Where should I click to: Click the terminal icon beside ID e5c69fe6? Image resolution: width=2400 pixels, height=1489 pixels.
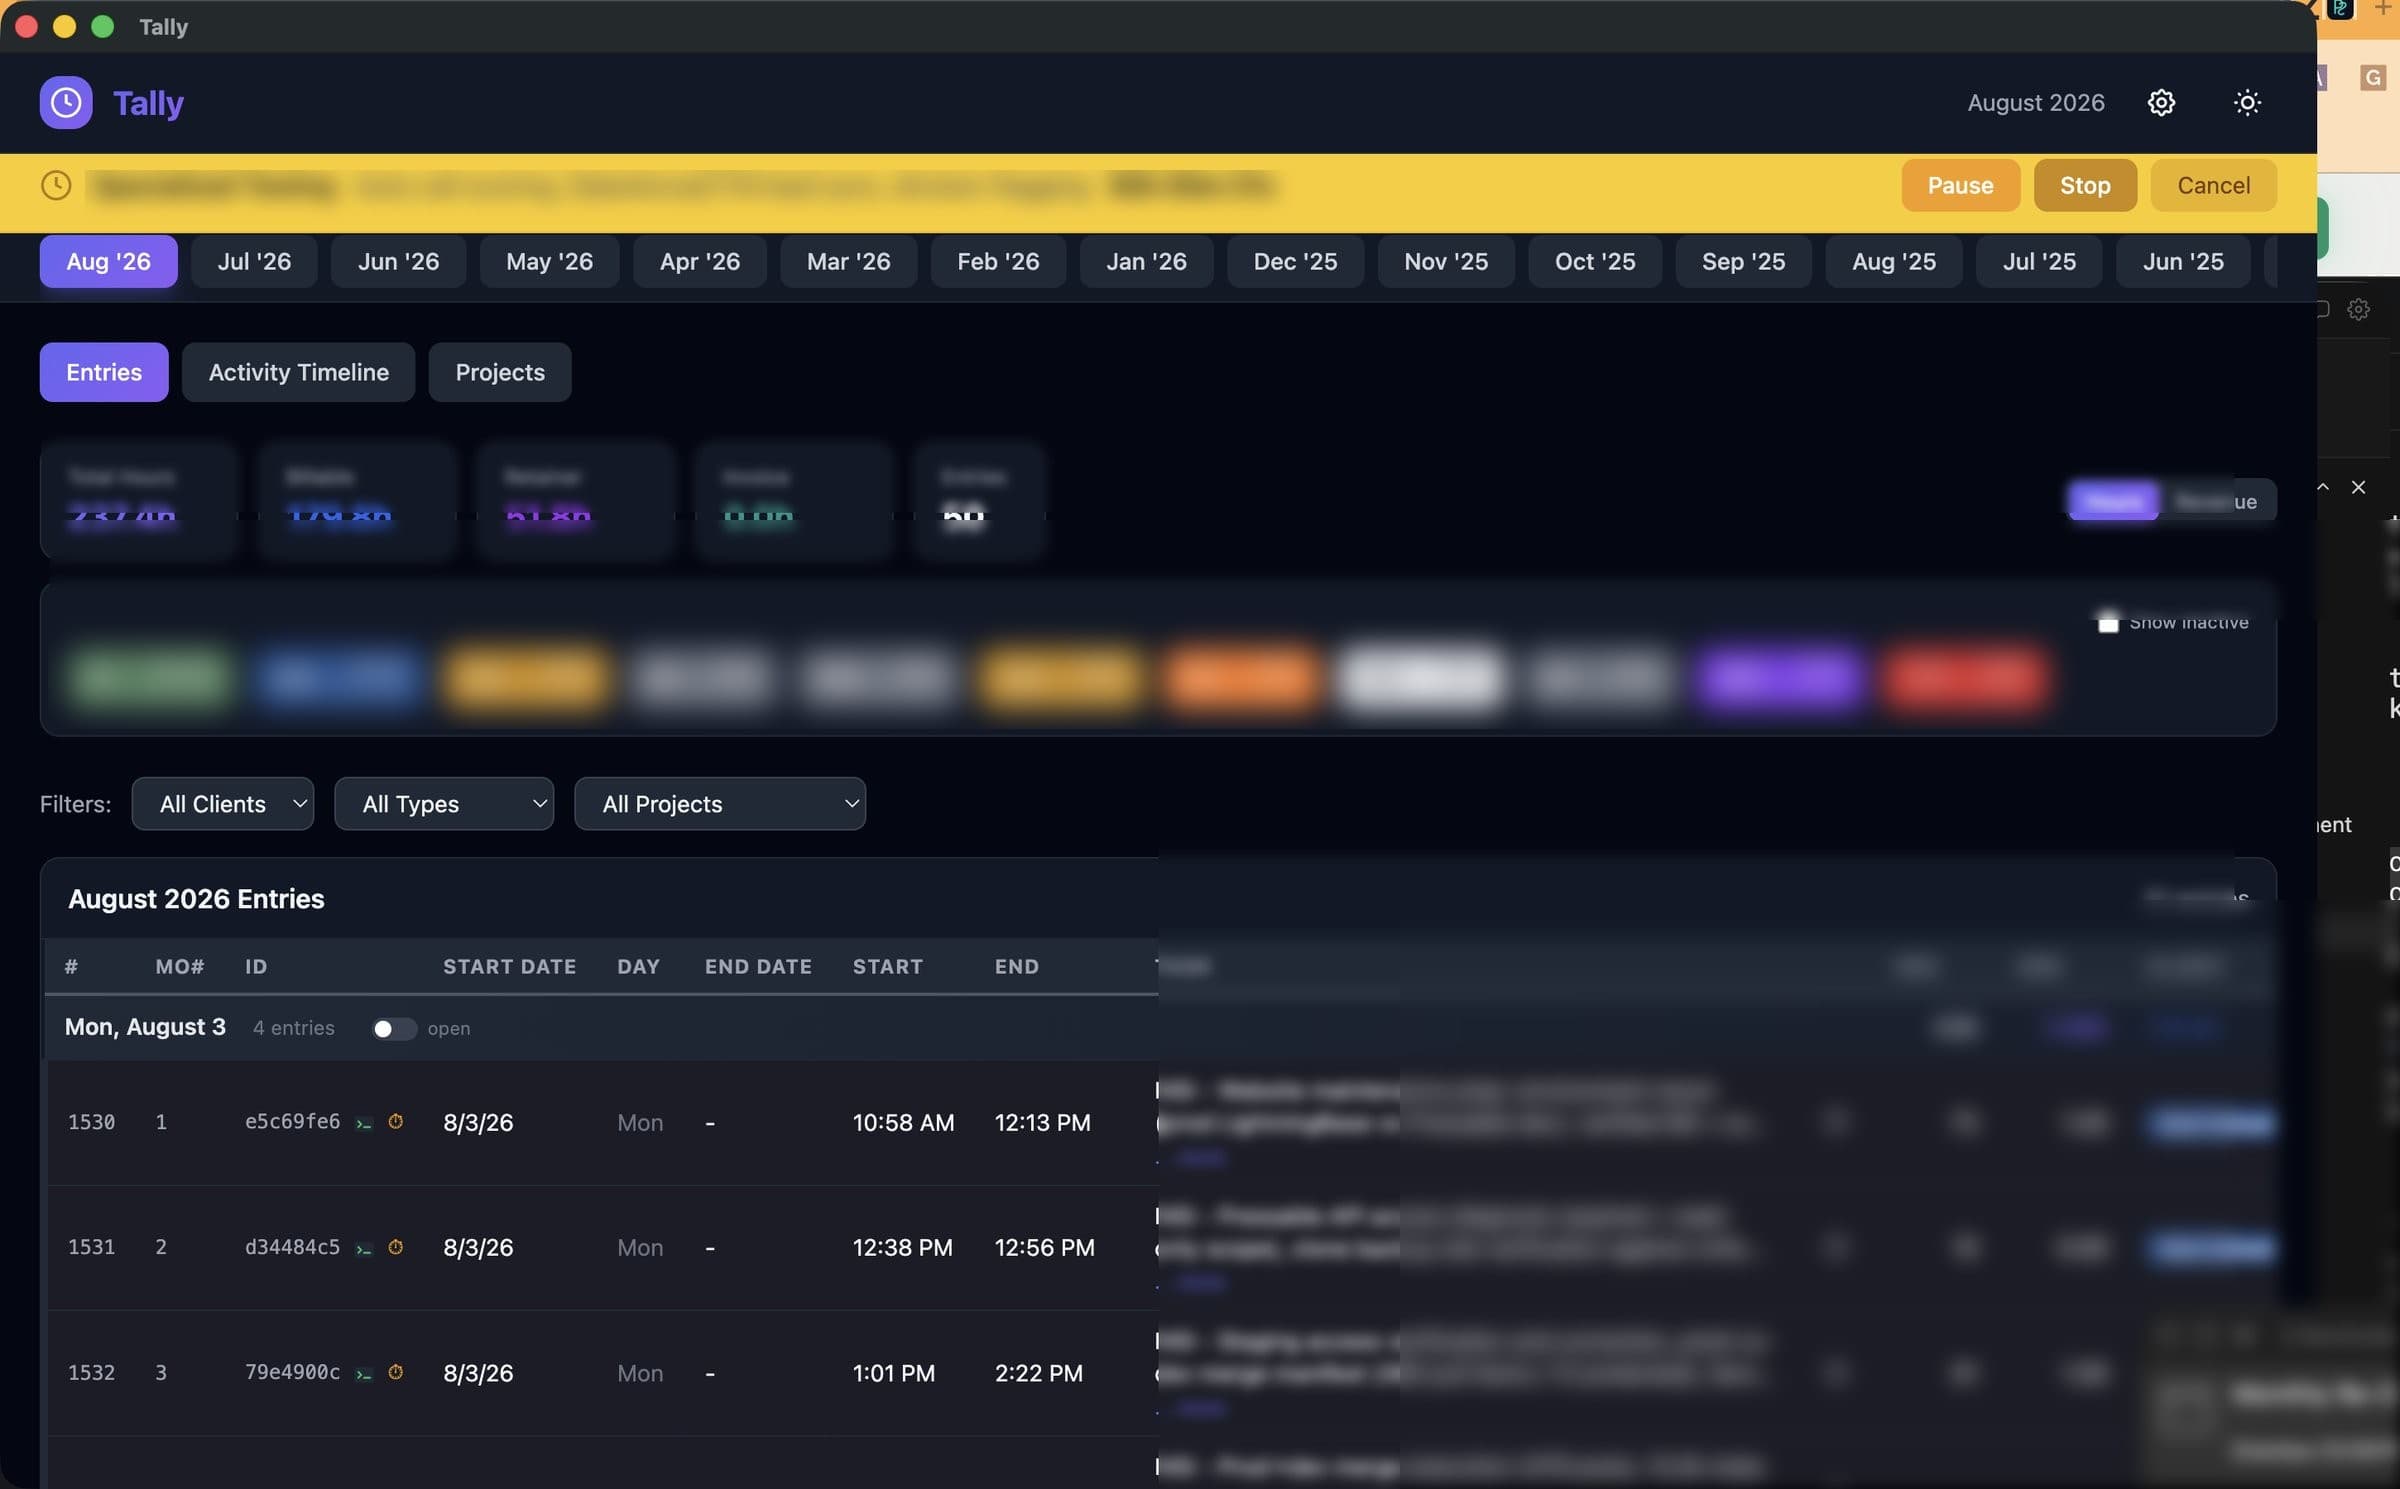(364, 1124)
